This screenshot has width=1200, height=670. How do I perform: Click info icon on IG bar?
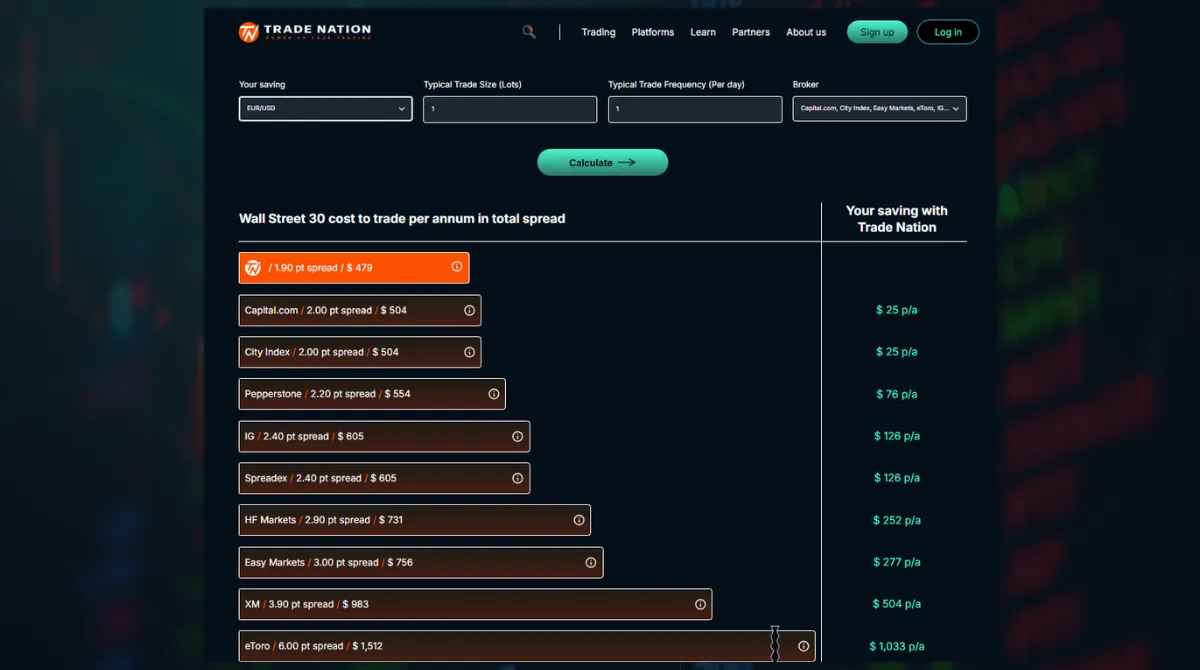click(x=518, y=436)
